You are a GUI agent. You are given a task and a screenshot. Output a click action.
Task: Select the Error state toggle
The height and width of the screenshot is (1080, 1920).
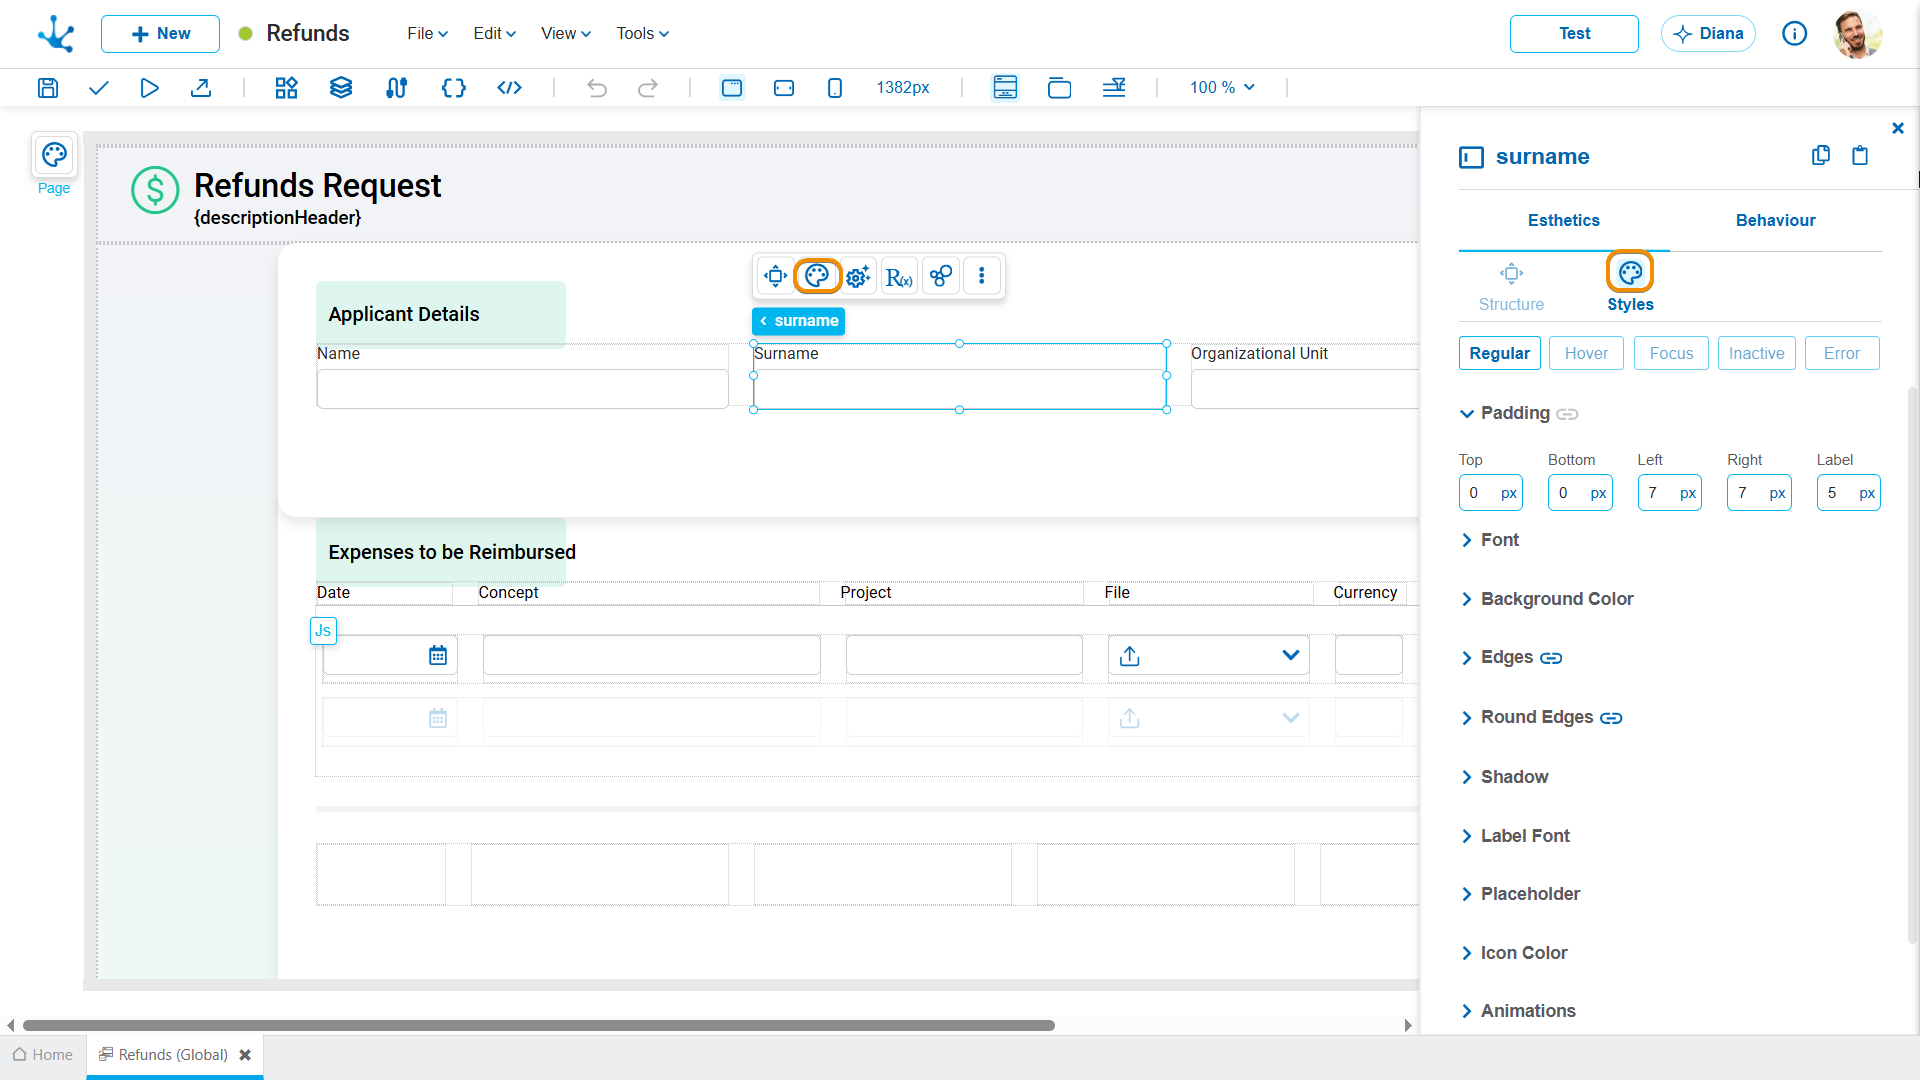coord(1842,353)
